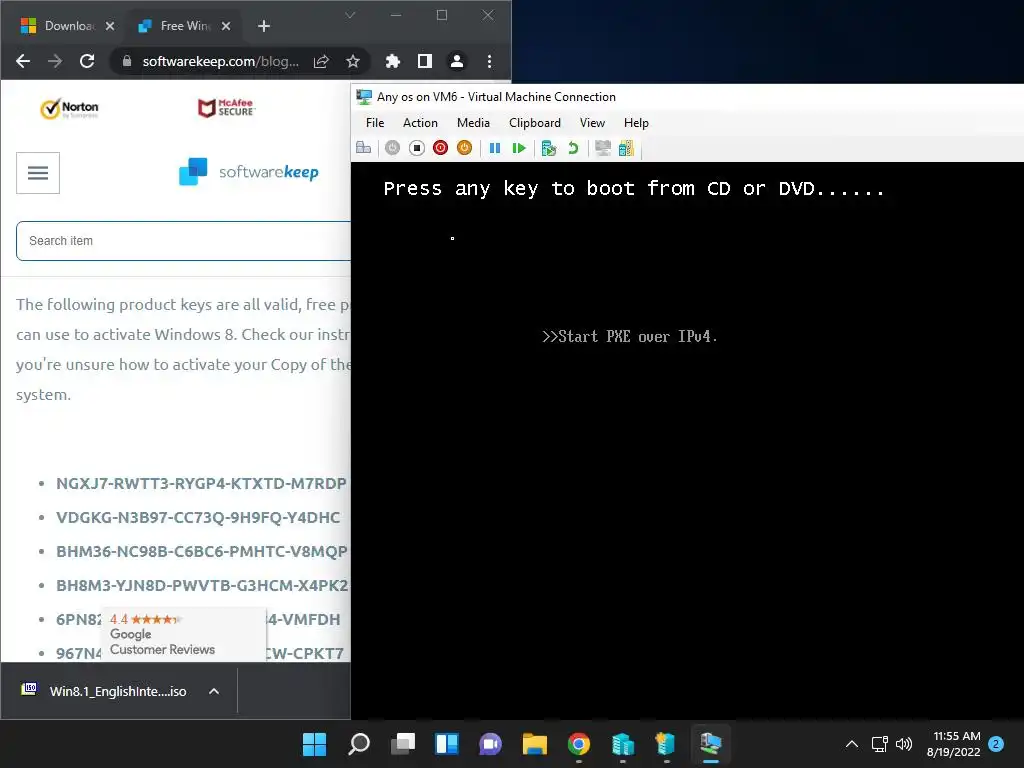
Task: Switch to Chrome on taskbar
Action: [x=579, y=744]
